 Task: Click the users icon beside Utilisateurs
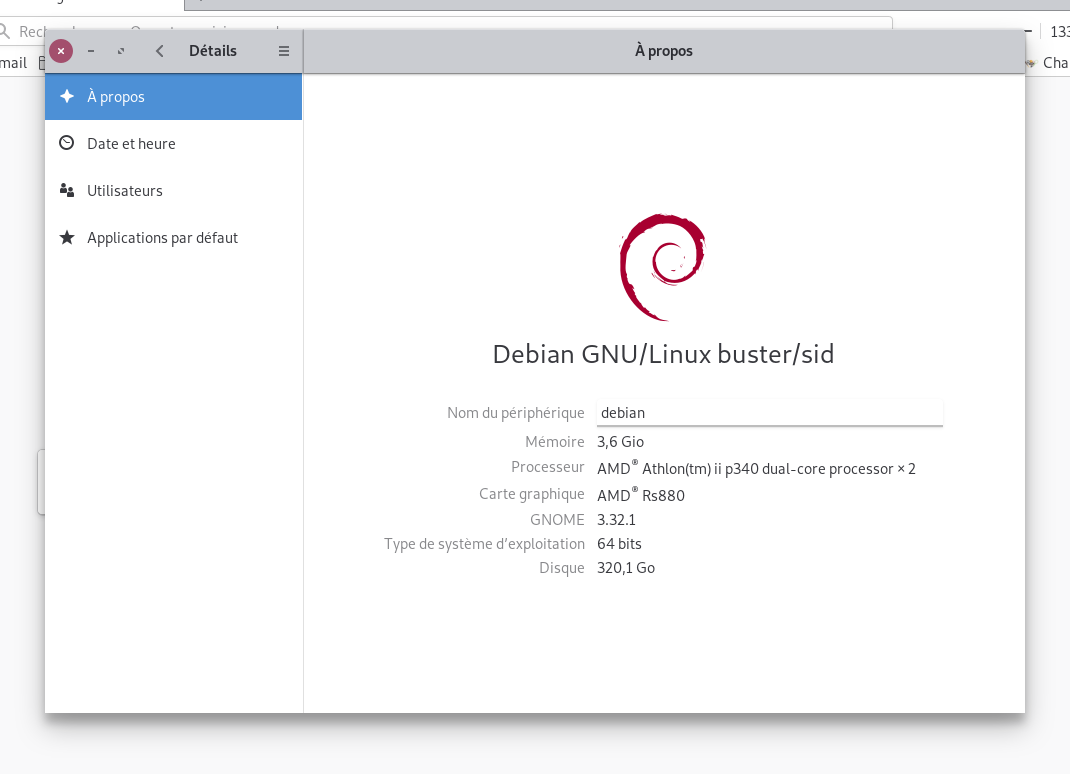pos(67,190)
